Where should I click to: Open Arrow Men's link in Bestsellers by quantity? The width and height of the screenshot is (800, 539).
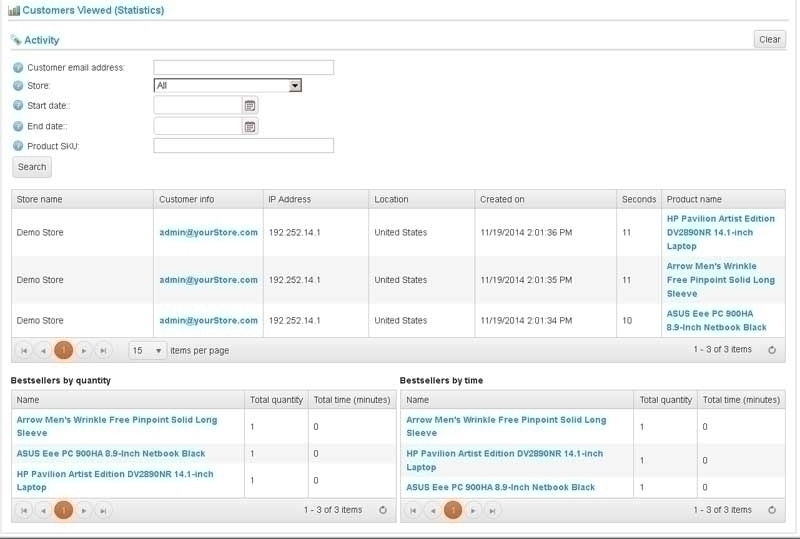[x=117, y=426]
